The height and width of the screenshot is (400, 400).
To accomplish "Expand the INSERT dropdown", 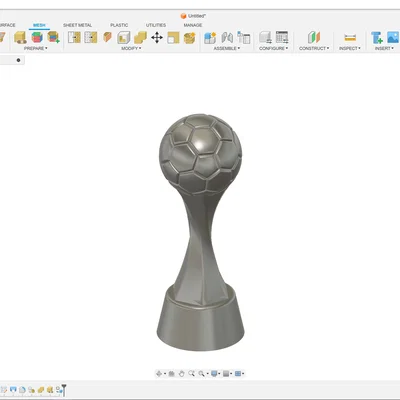I will (x=384, y=48).
